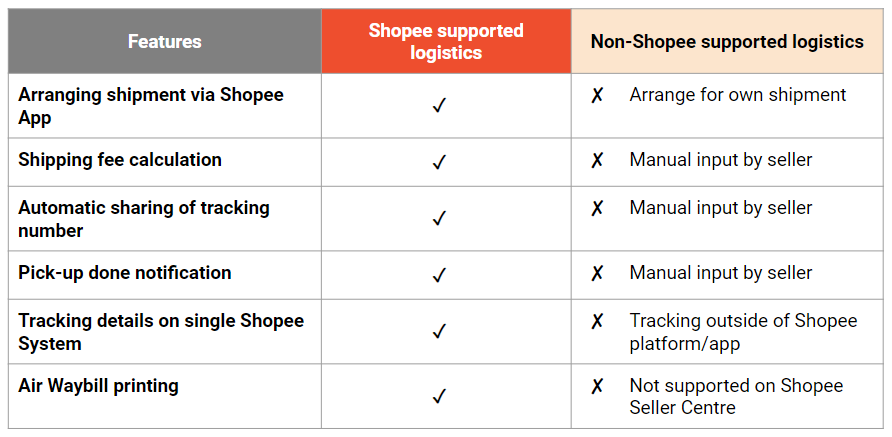This screenshot has width=892, height=437.
Task: Click the Arranging shipment via Shopee App label
Action: (151, 106)
